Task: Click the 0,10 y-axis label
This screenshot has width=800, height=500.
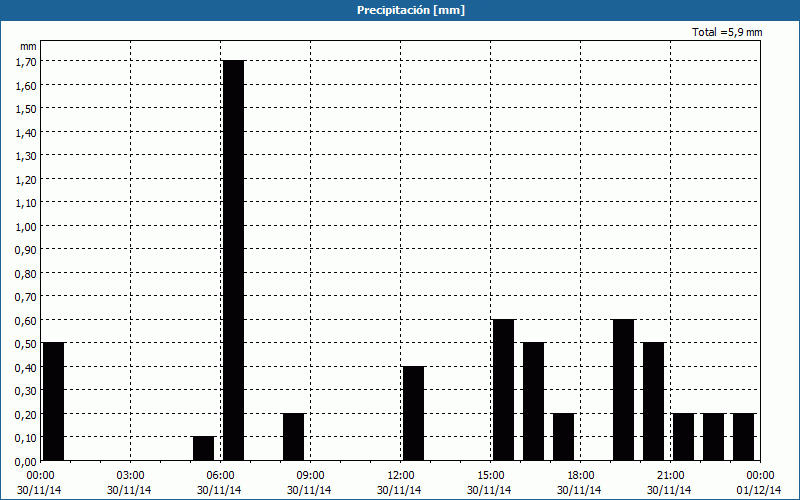Action: (x=27, y=438)
